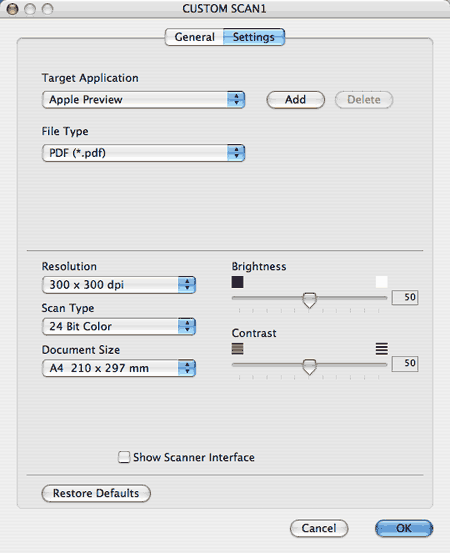Click the low contrast icon

click(x=237, y=349)
